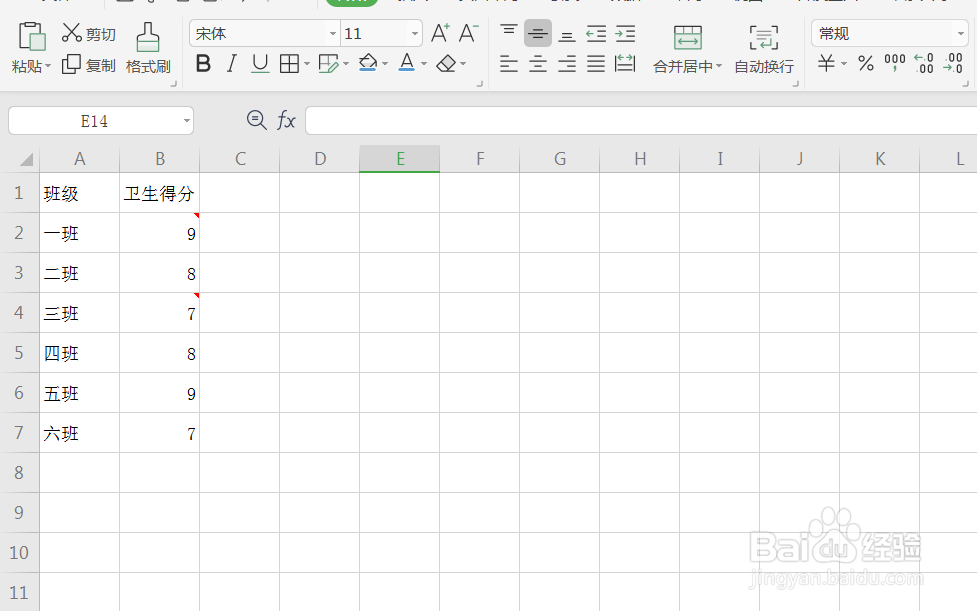Click the eraser clear-format icon
Screen dimensions: 977x611
click(x=446, y=64)
